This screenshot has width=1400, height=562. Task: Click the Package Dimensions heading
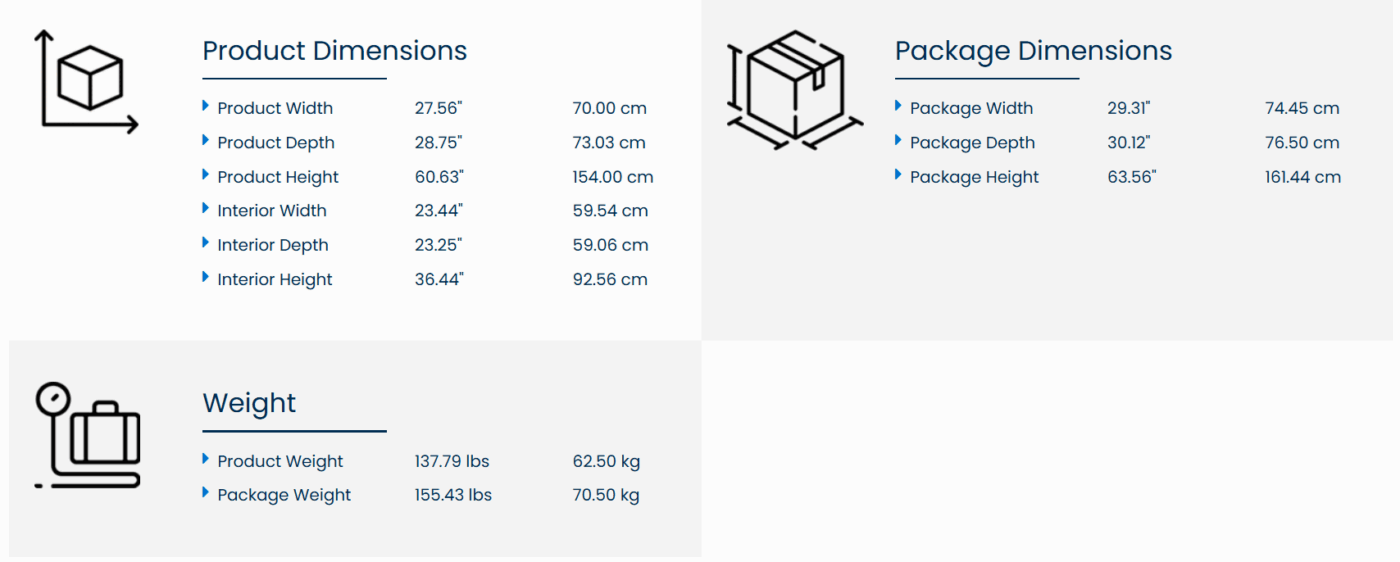[1033, 51]
